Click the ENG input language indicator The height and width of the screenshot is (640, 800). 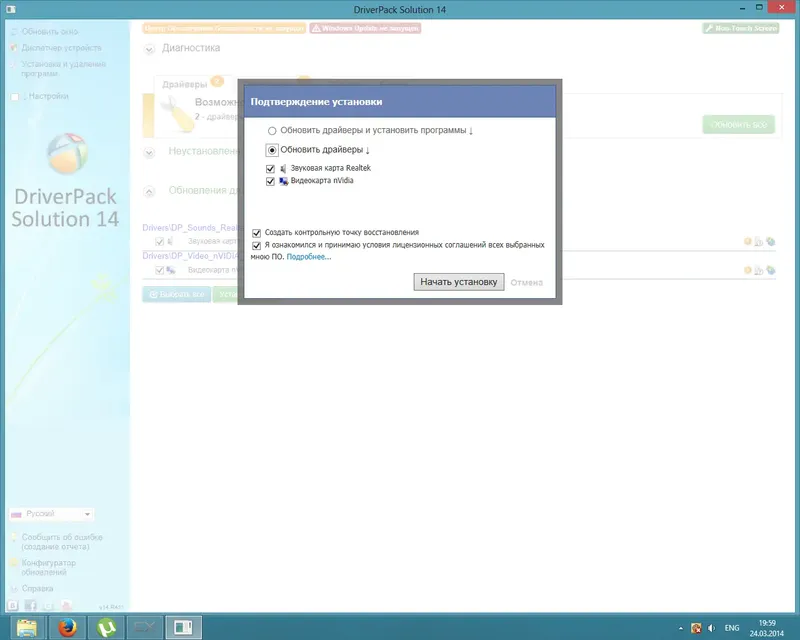[732, 628]
